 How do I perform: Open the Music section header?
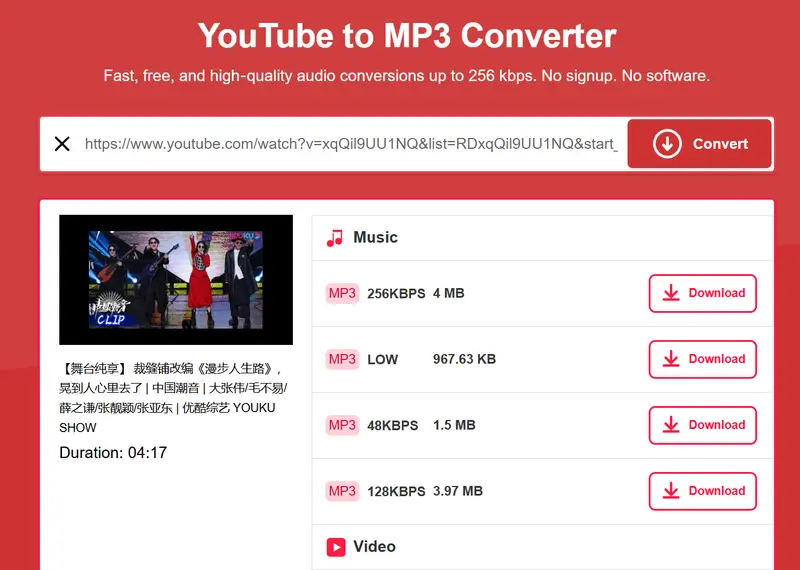click(x=376, y=238)
